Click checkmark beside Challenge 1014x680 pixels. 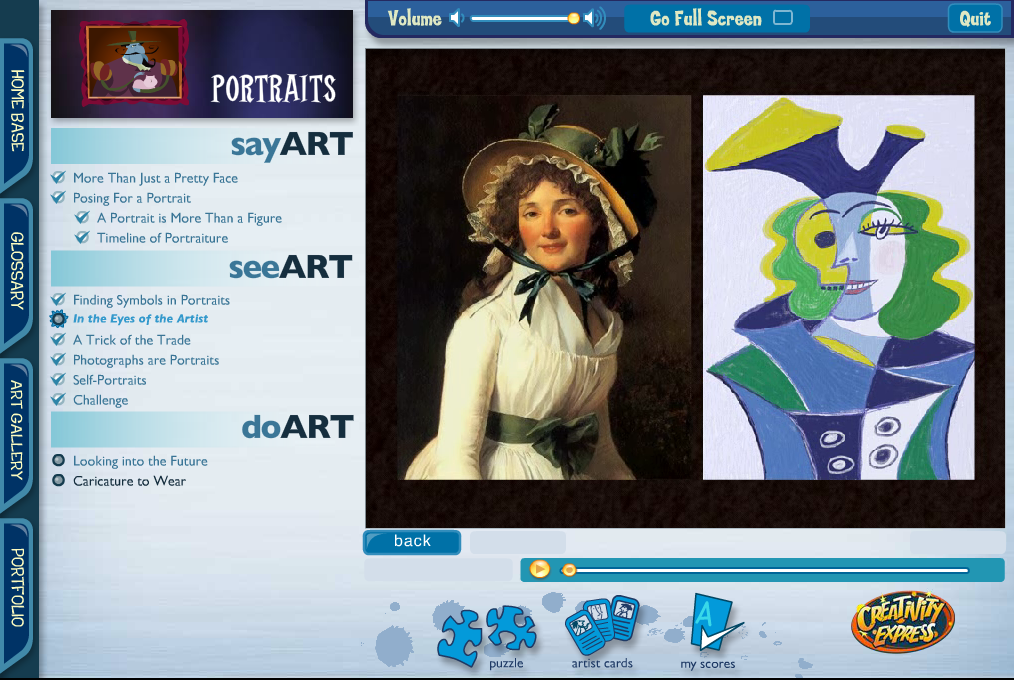tap(58, 399)
